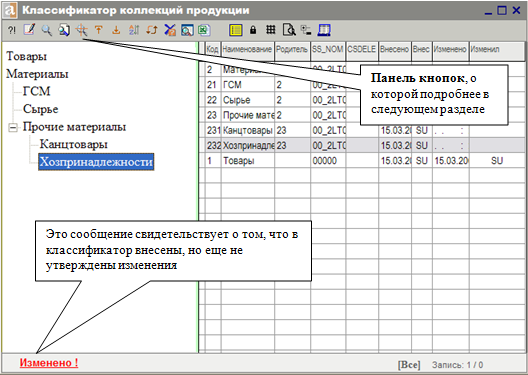Click 'Канцтовары' cell in the table
The image size is (528, 375).
point(248,130)
